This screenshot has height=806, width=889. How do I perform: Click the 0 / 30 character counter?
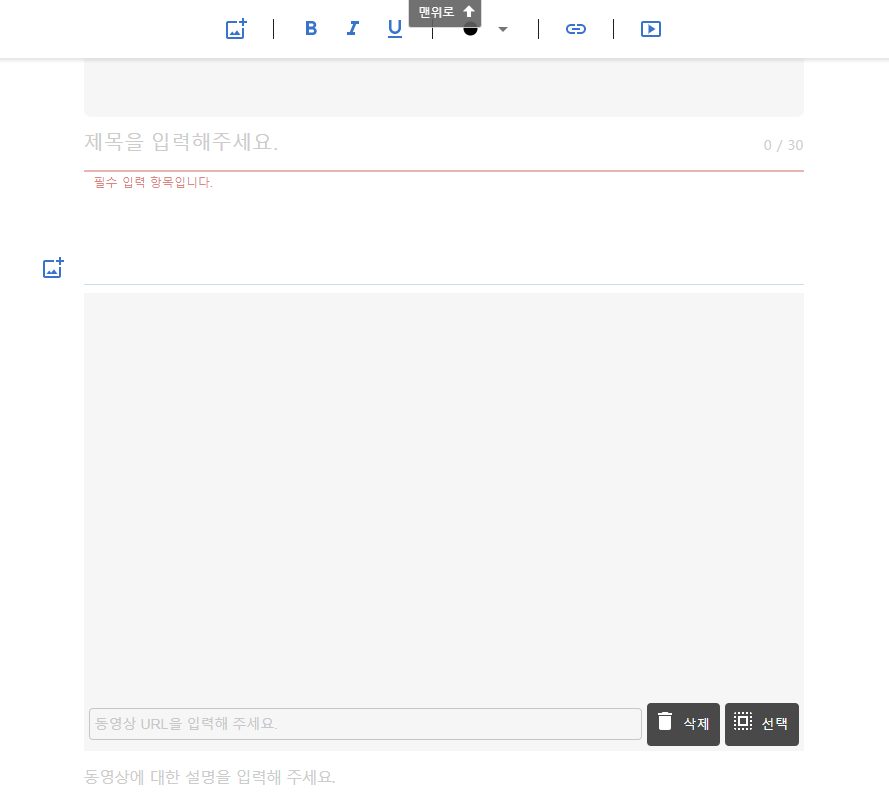[x=783, y=145]
